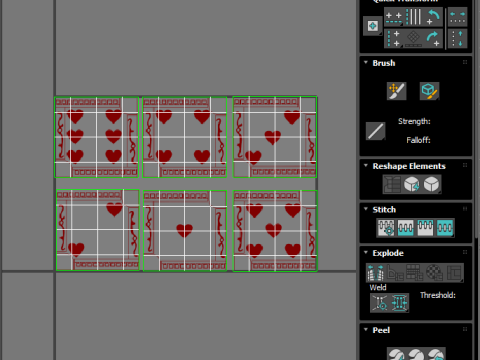Click Relax Until Flat lightning icon
480x360 pixels.
[412, 184]
